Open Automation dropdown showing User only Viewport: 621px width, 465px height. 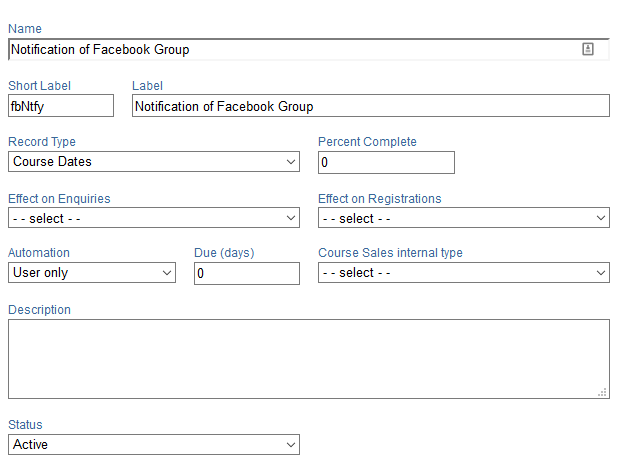coord(92,273)
